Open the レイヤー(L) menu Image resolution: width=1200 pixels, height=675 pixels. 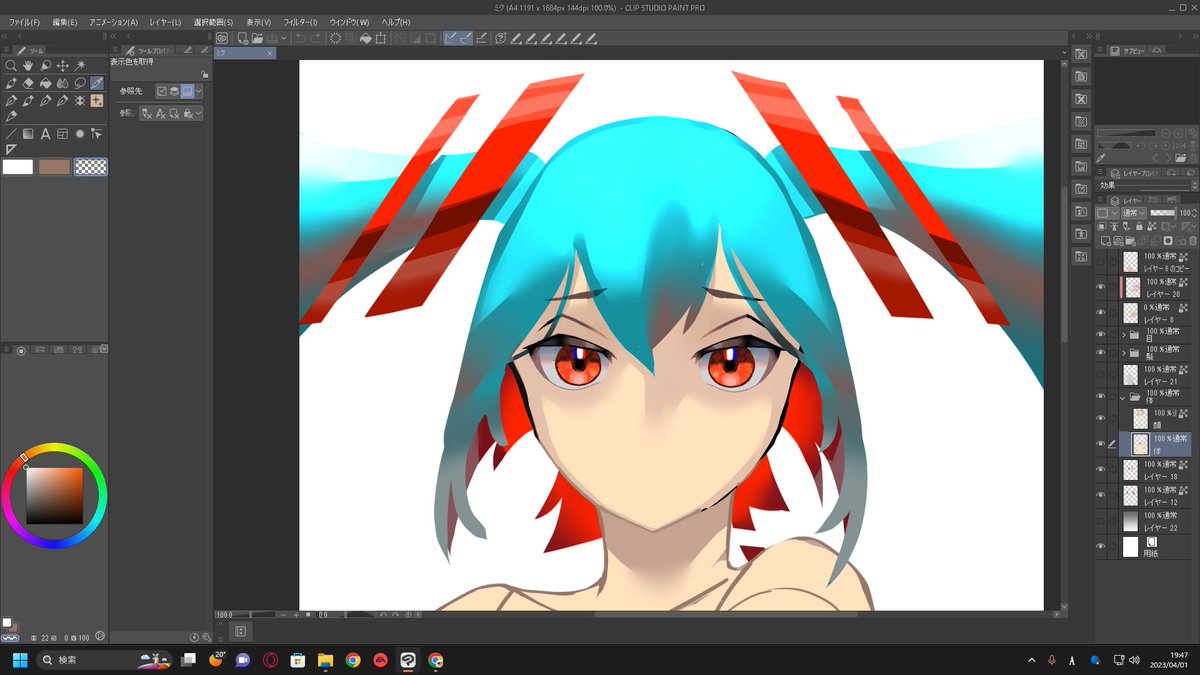[x=165, y=22]
